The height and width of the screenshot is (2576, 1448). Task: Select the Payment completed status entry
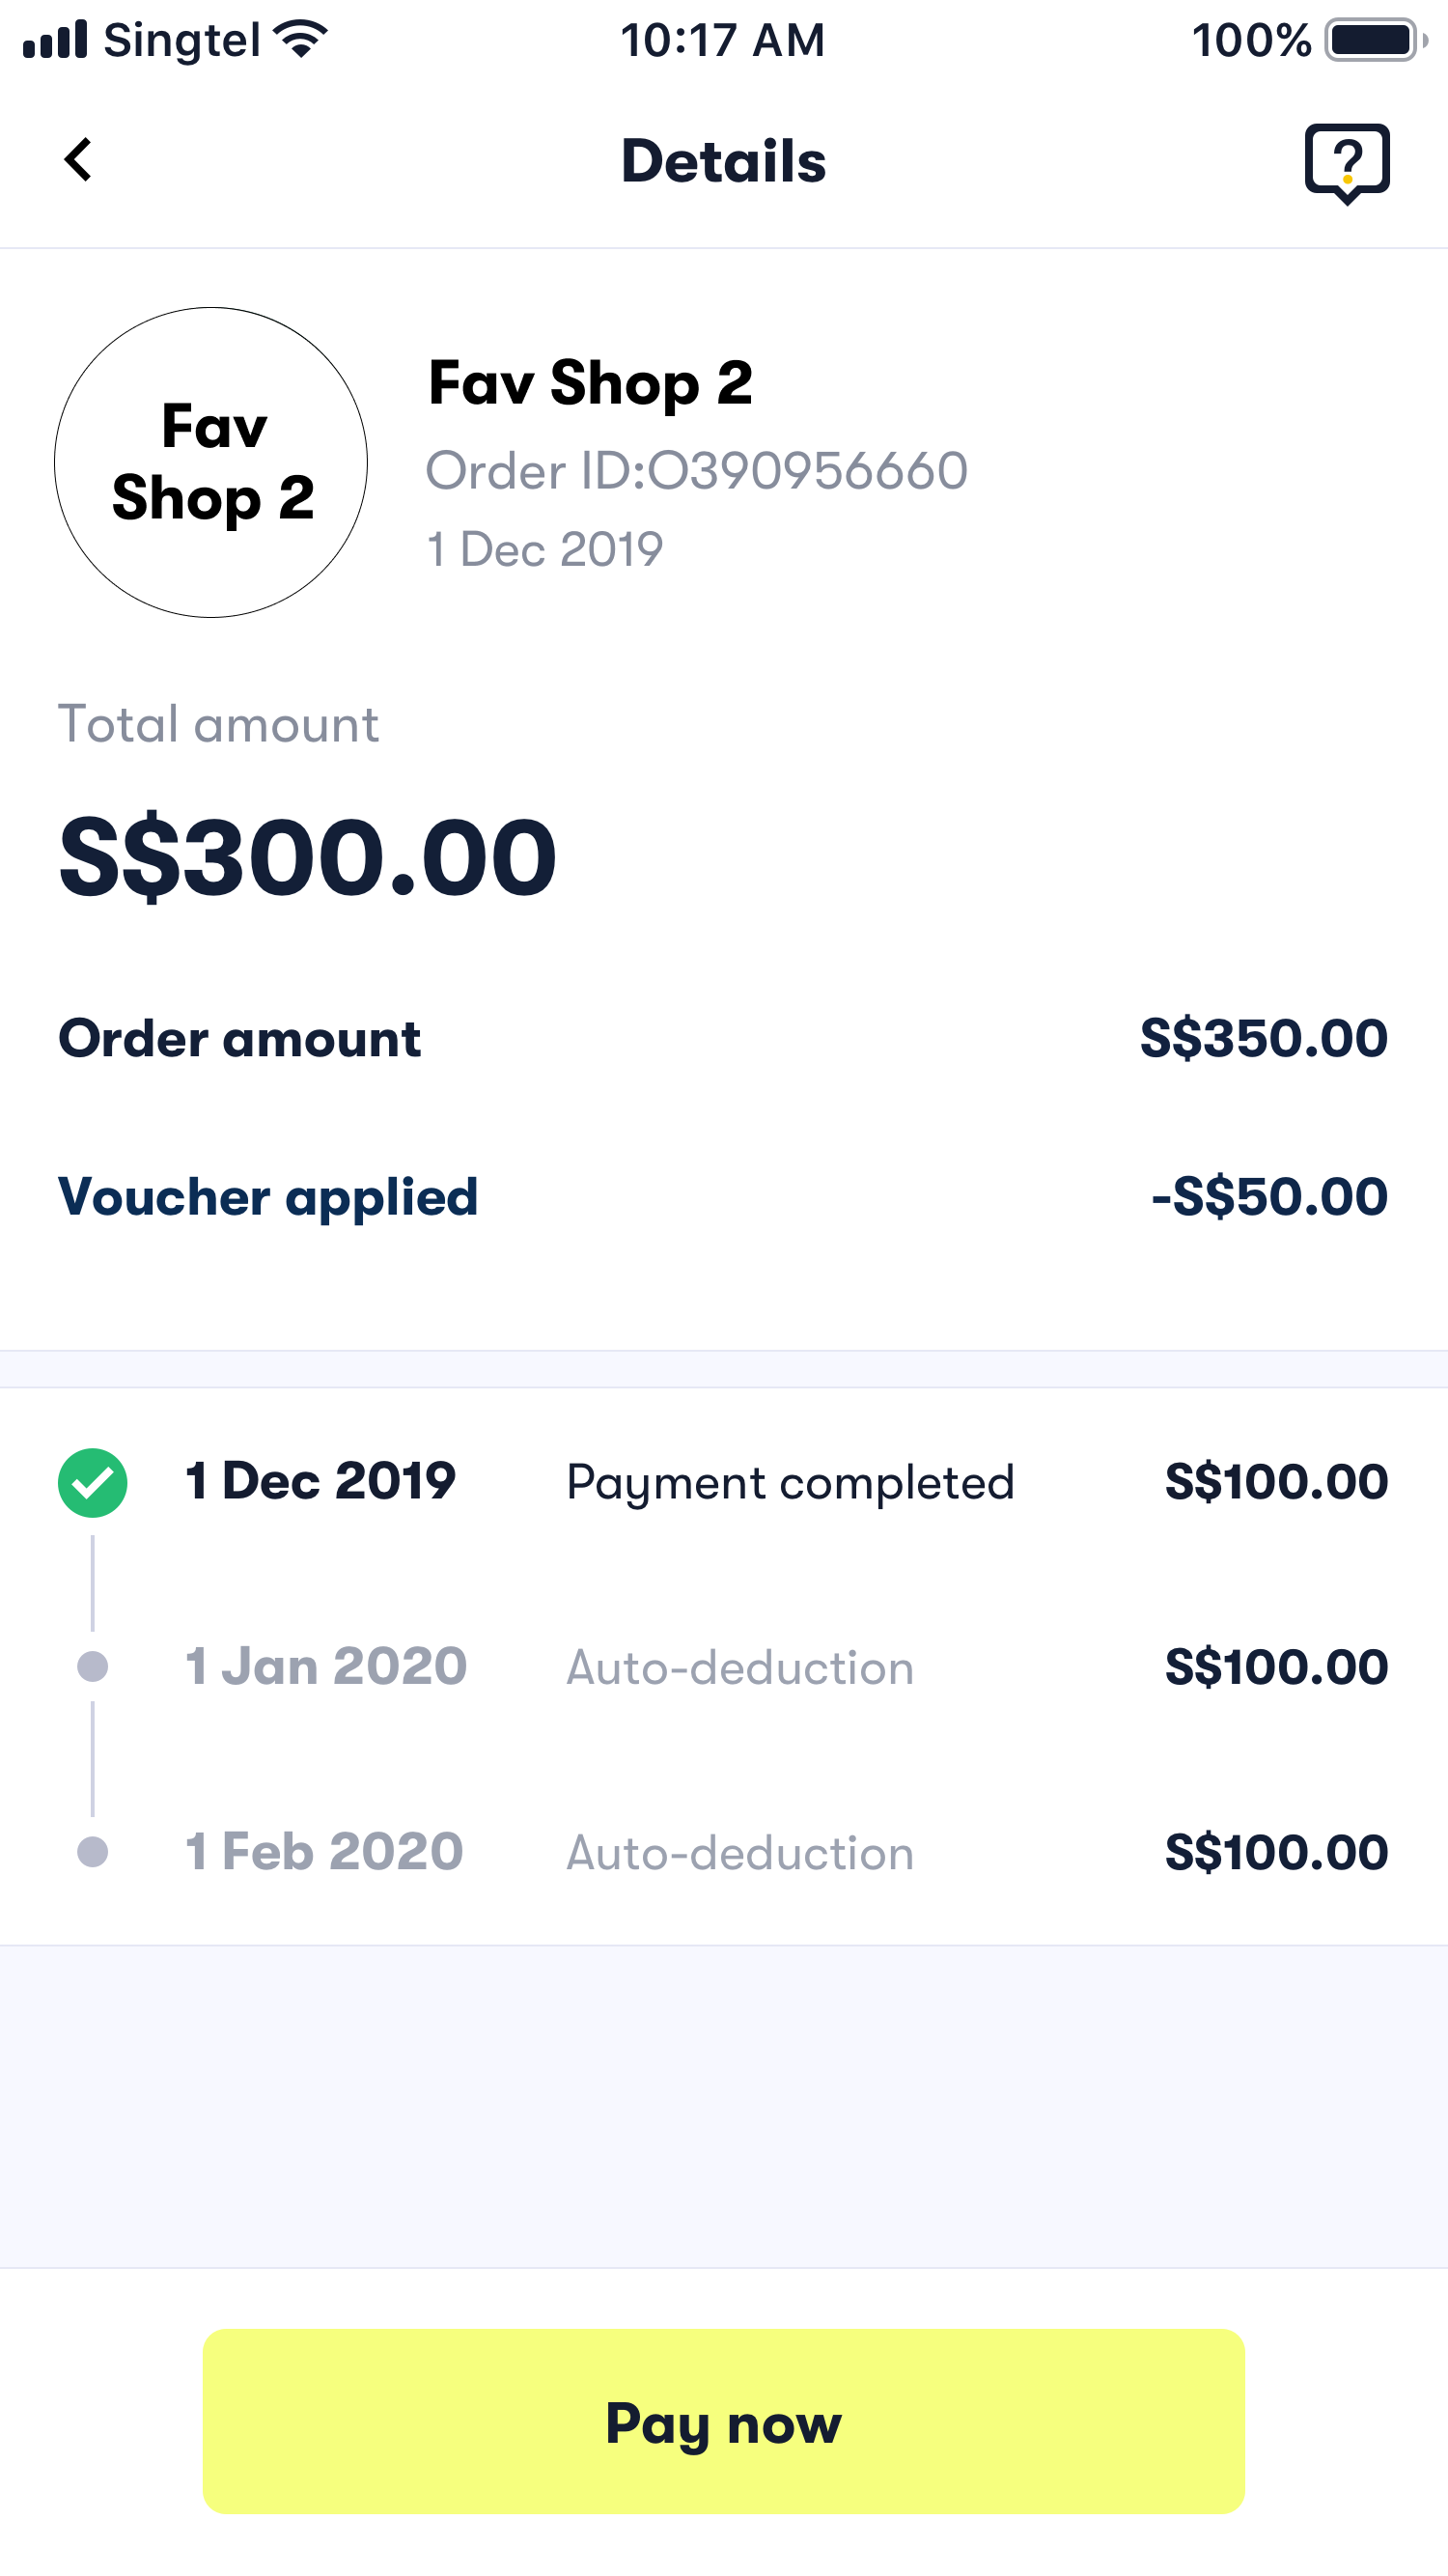pyautogui.click(x=790, y=1483)
